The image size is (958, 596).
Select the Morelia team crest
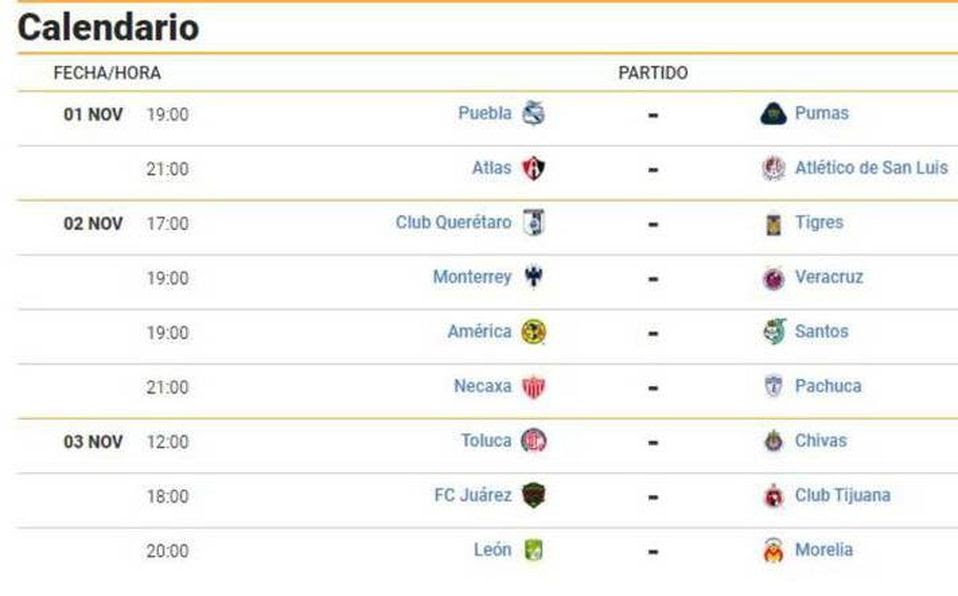773,550
